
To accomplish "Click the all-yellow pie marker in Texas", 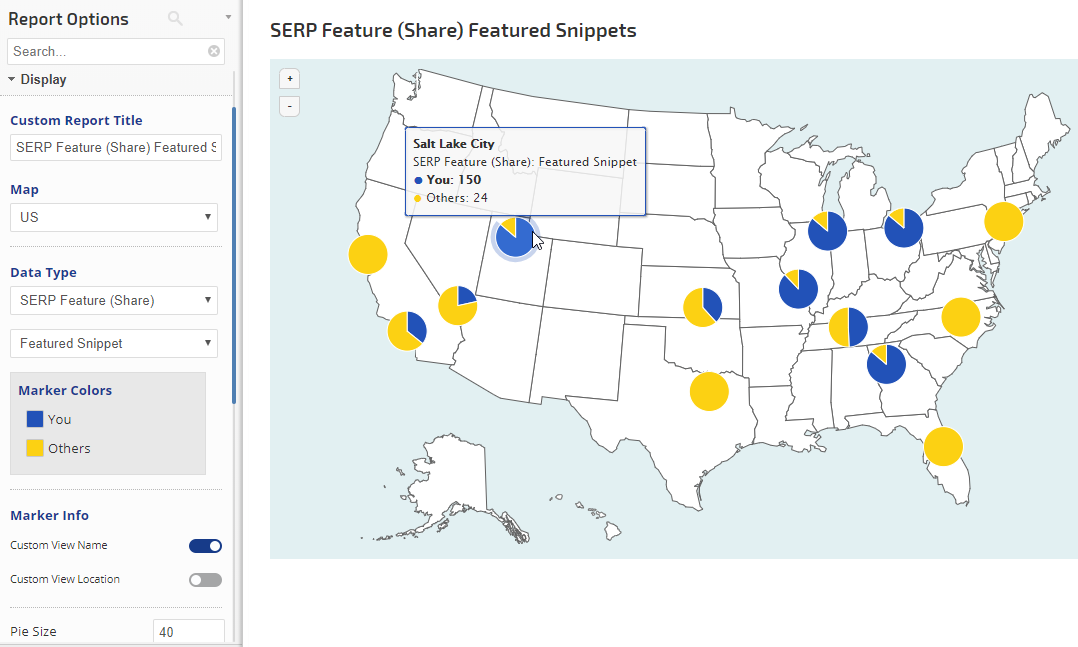I will [x=709, y=391].
